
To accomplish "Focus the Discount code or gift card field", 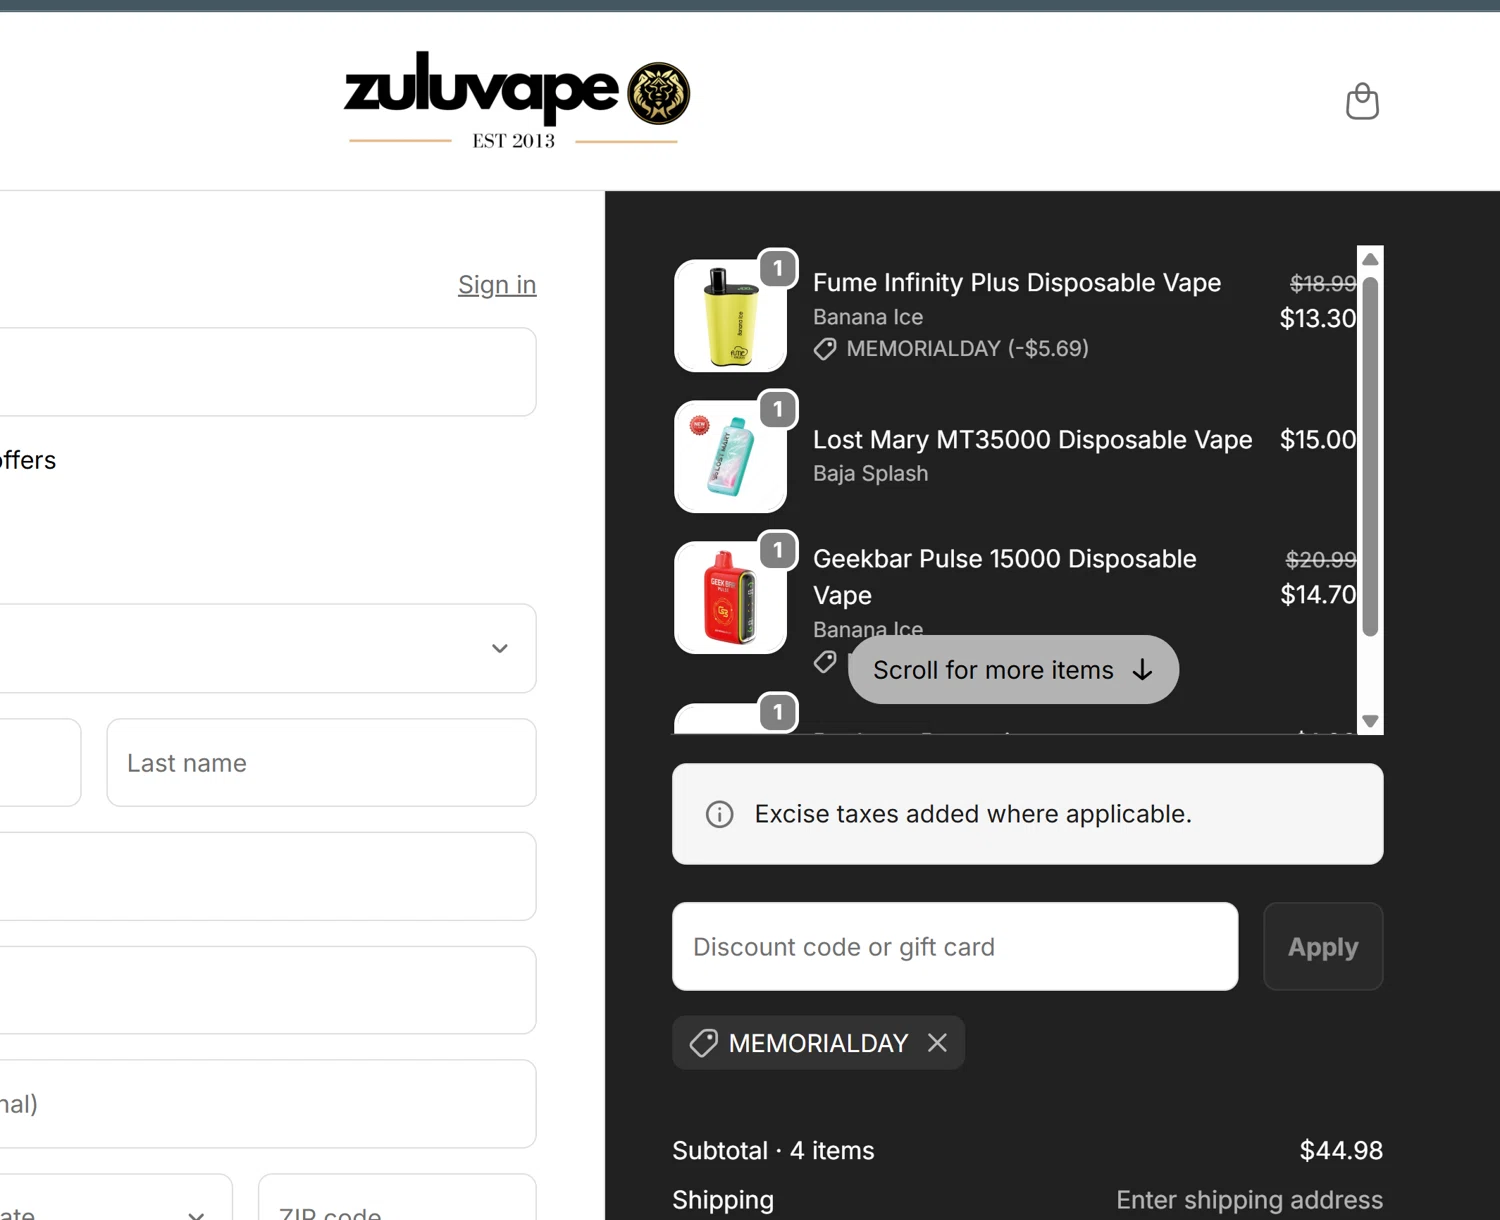I will (x=955, y=947).
